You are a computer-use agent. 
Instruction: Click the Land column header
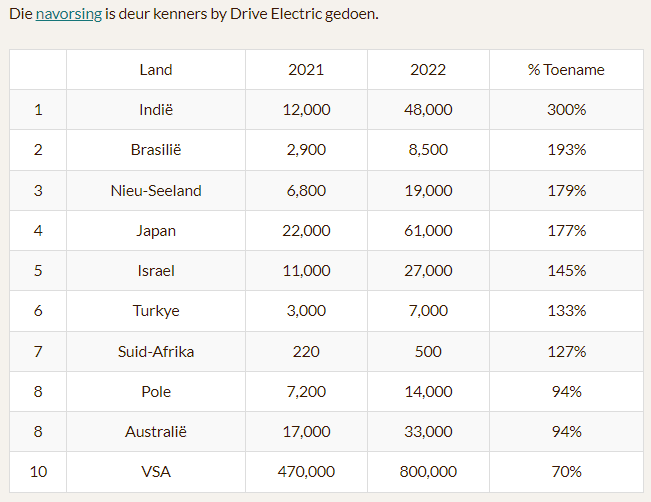click(x=156, y=70)
